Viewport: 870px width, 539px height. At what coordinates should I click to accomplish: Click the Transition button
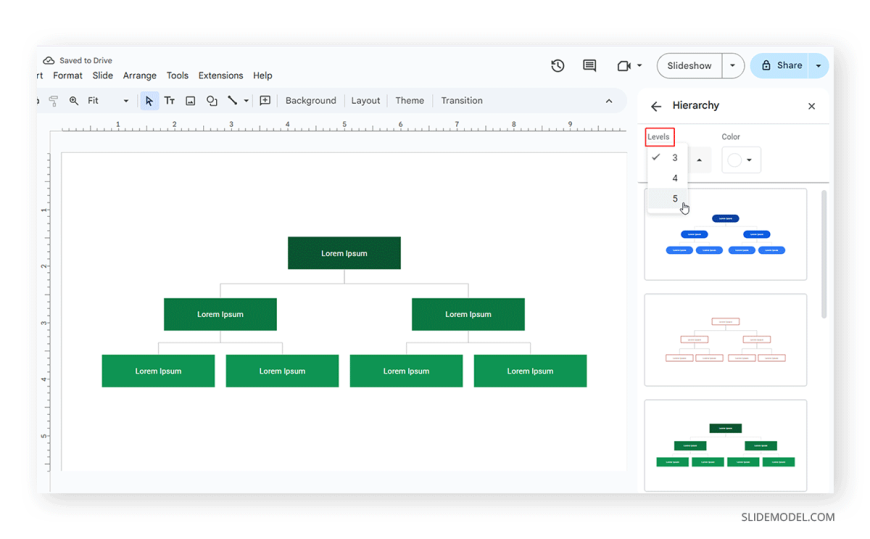pyautogui.click(x=462, y=100)
